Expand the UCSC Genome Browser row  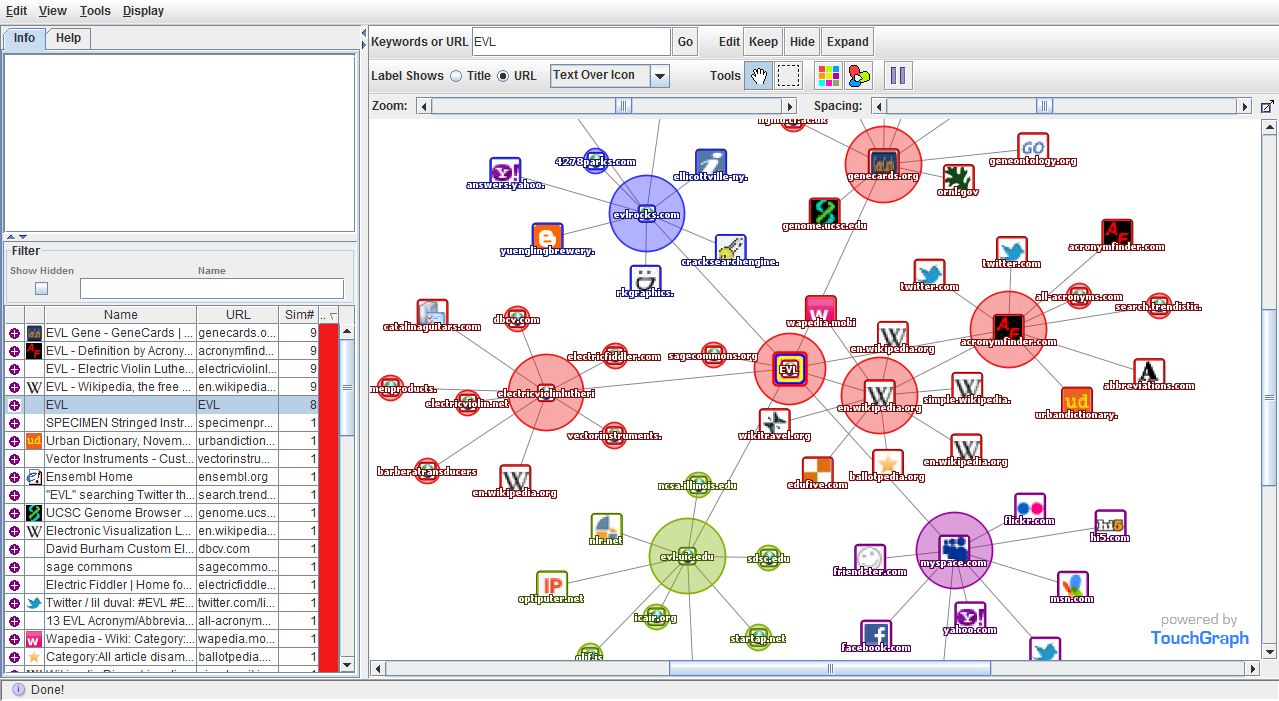click(14, 513)
